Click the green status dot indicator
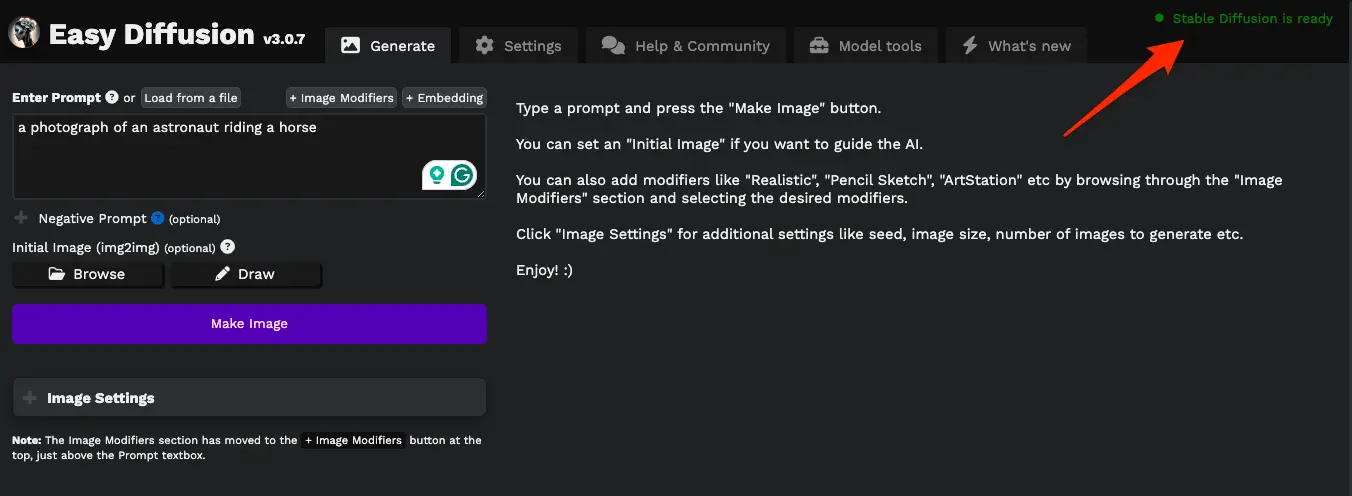This screenshot has width=1352, height=496. [1159, 18]
